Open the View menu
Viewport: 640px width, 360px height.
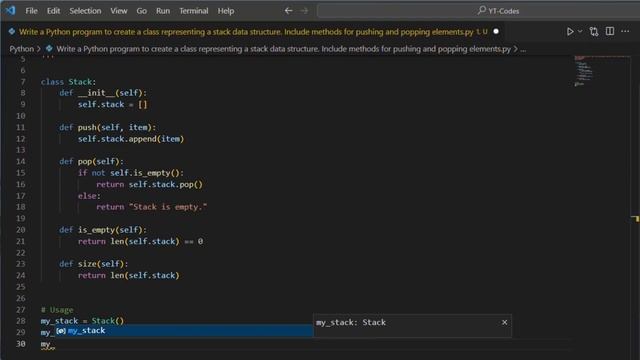(119, 11)
